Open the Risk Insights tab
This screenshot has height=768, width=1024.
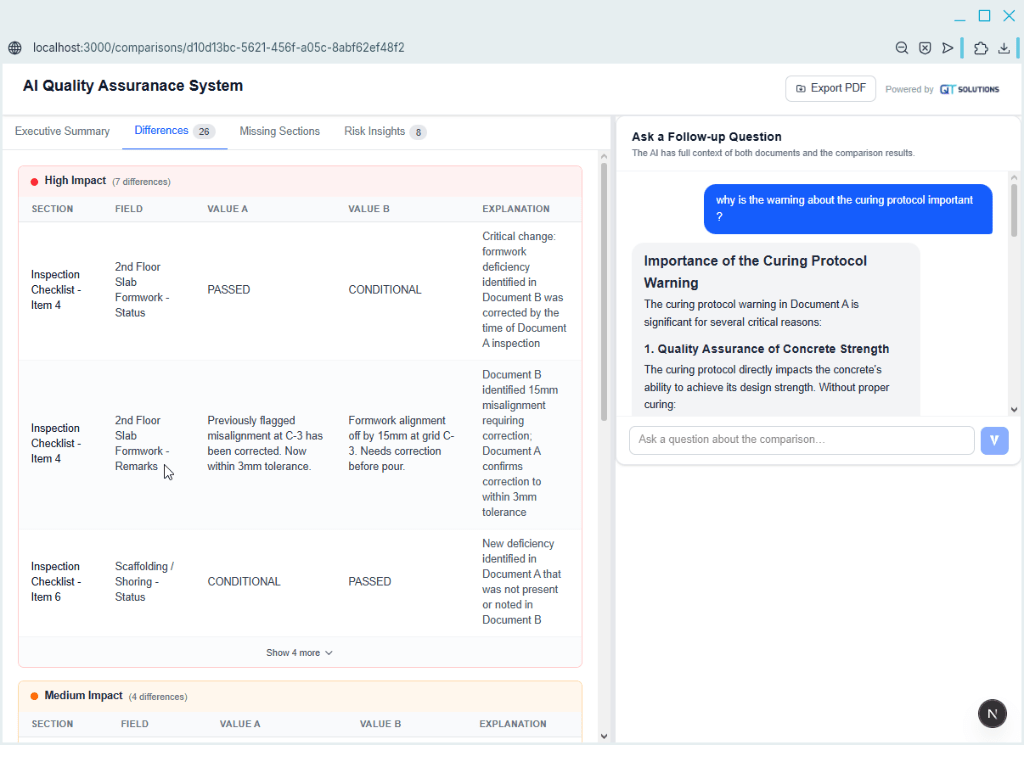pos(385,131)
